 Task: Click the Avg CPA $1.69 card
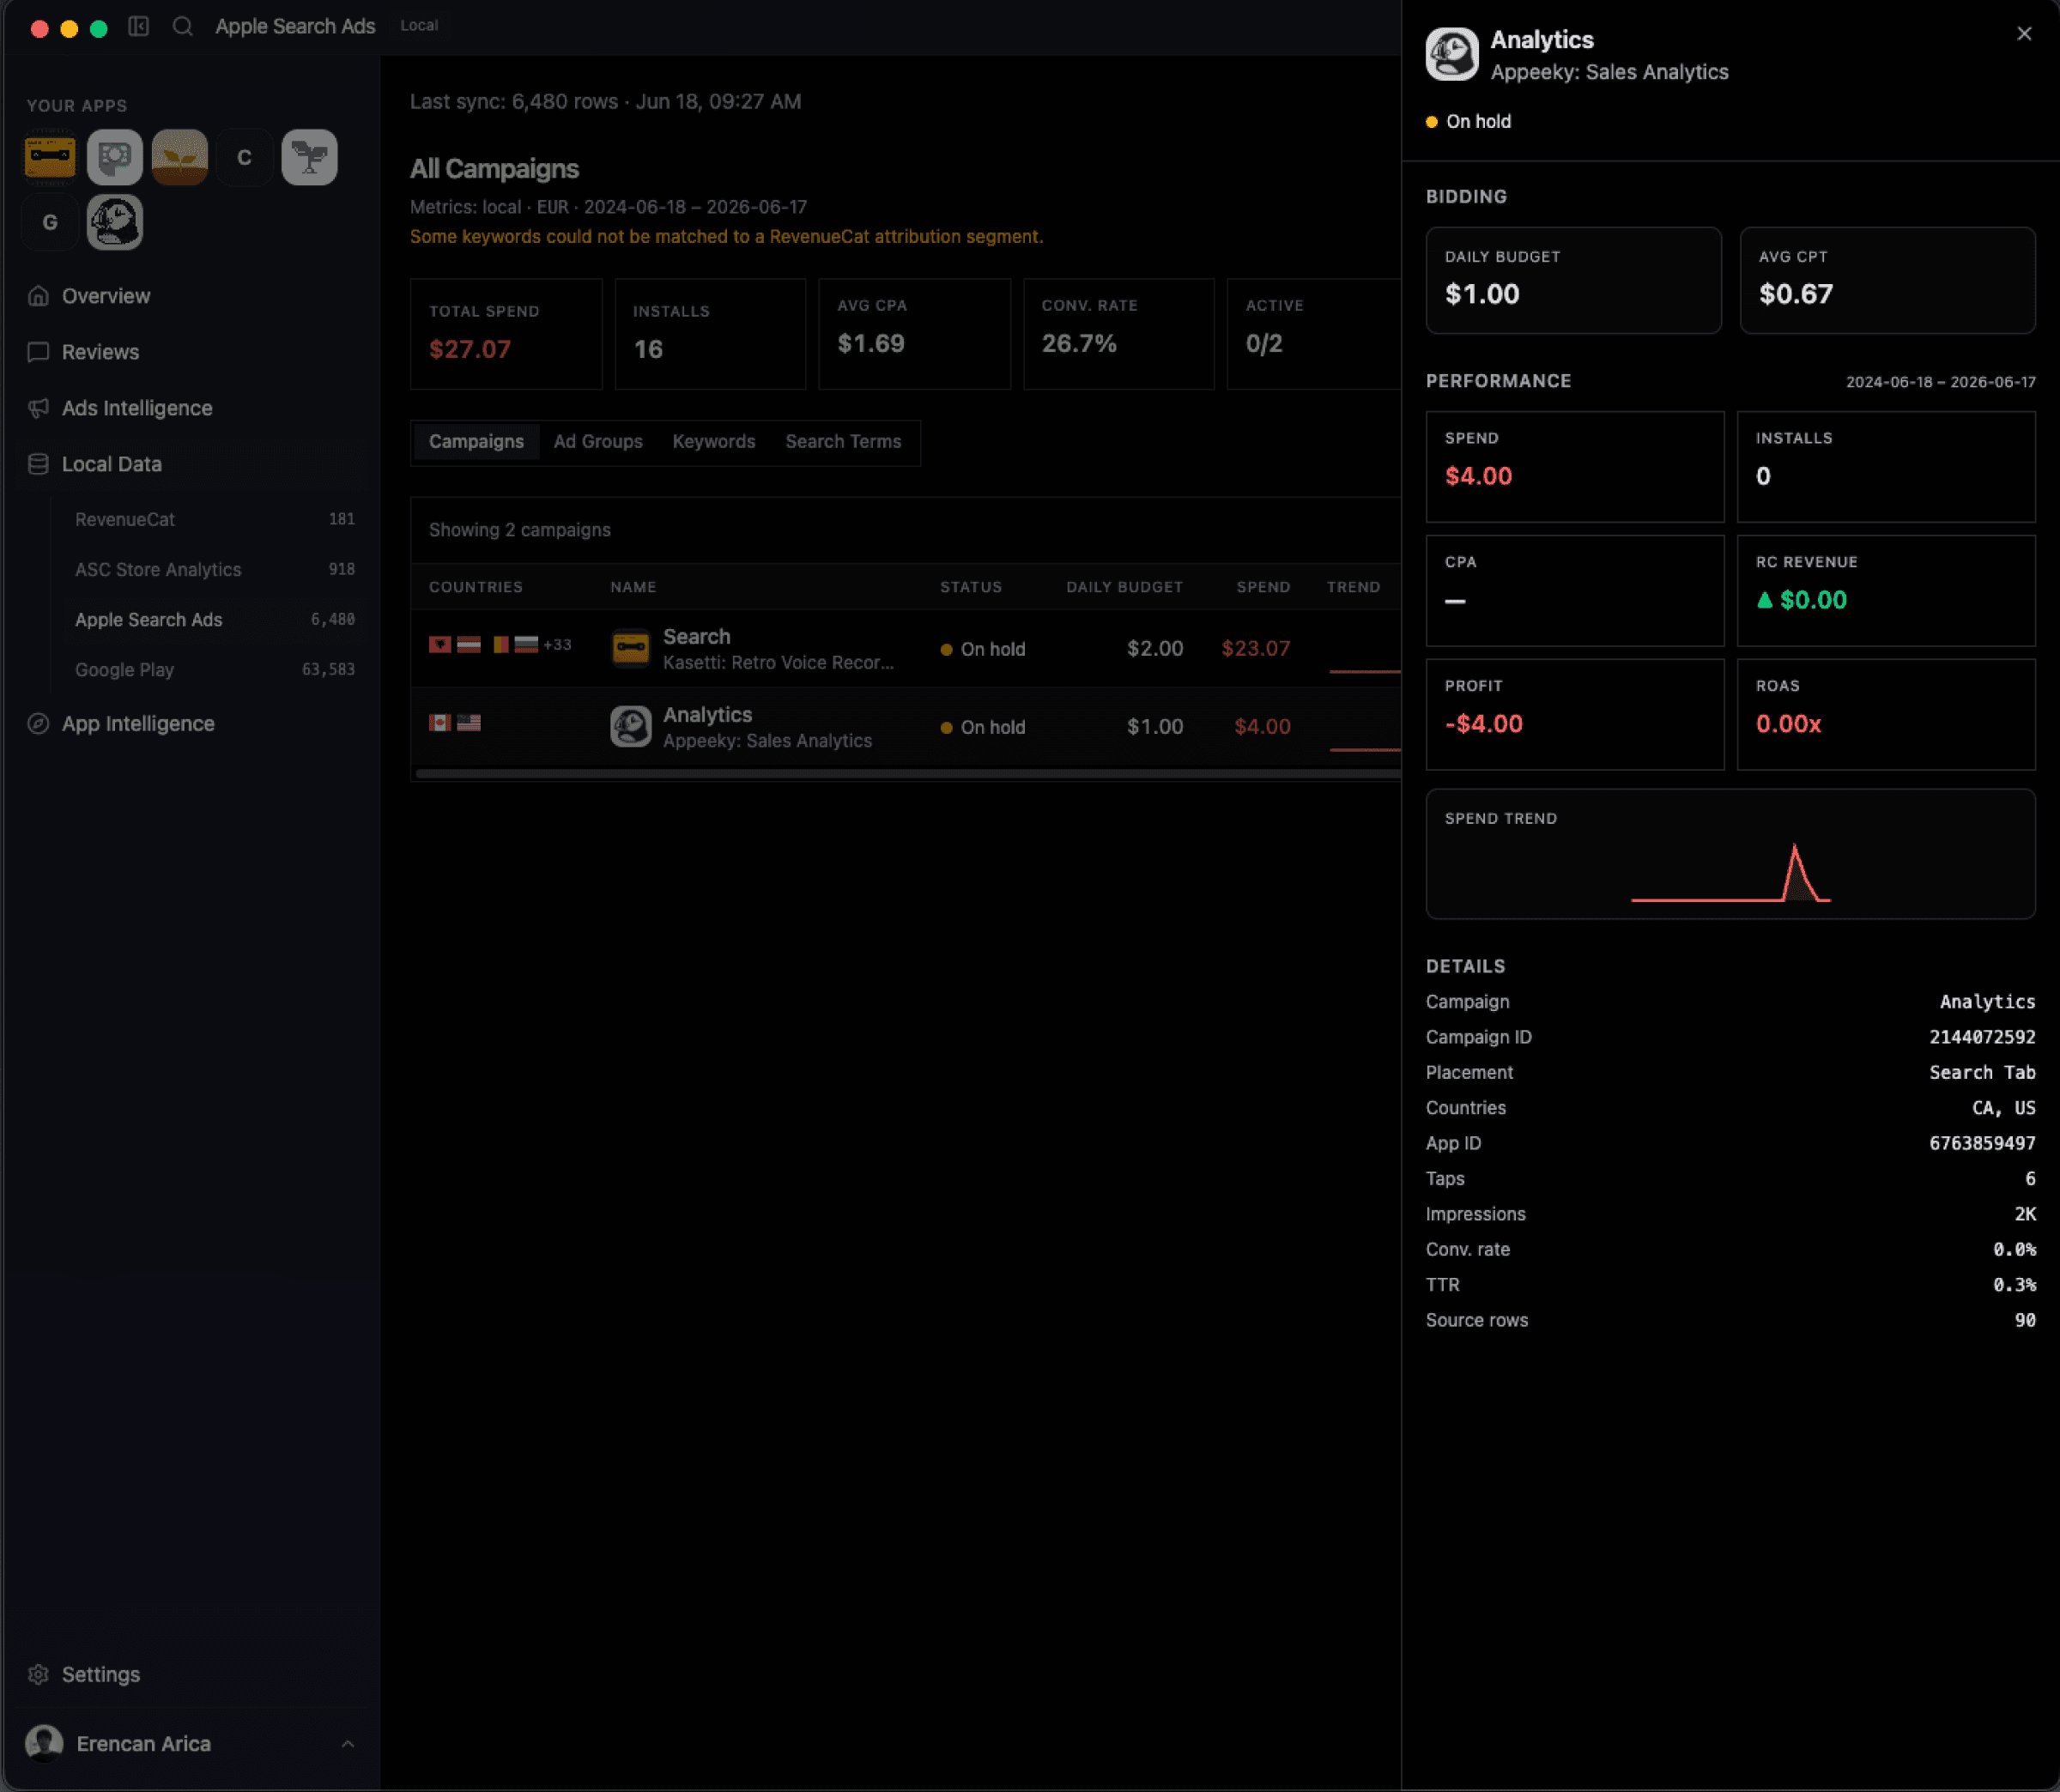[x=914, y=334]
